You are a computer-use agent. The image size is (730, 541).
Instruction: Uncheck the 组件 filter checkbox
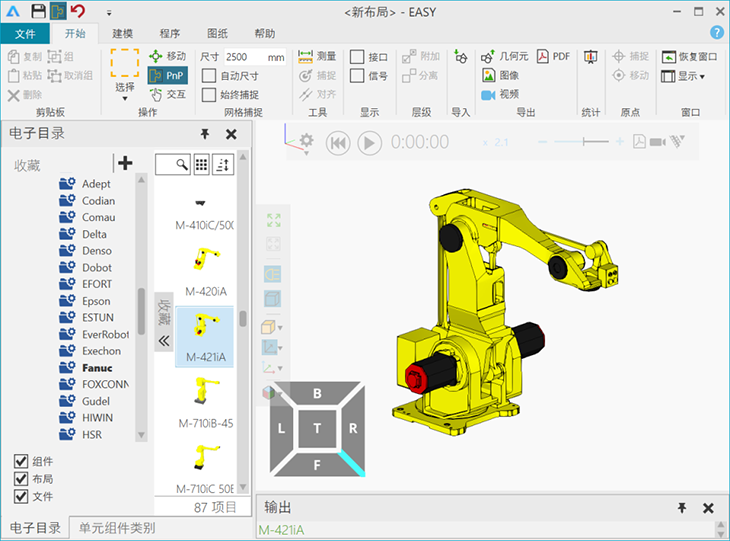coord(21,461)
